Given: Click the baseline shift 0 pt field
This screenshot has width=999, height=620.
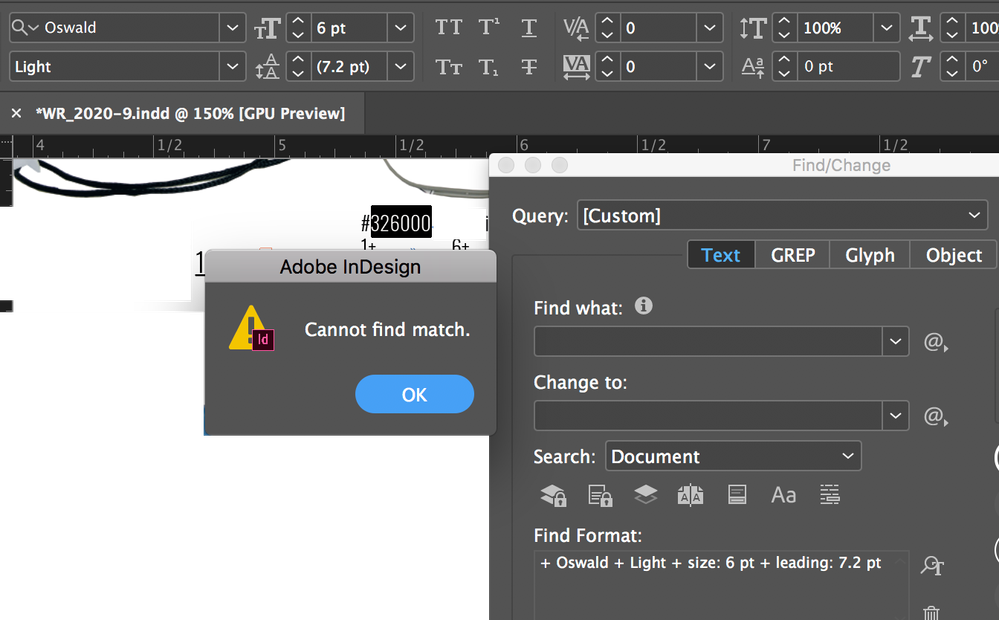Looking at the screenshot, I should pos(849,67).
